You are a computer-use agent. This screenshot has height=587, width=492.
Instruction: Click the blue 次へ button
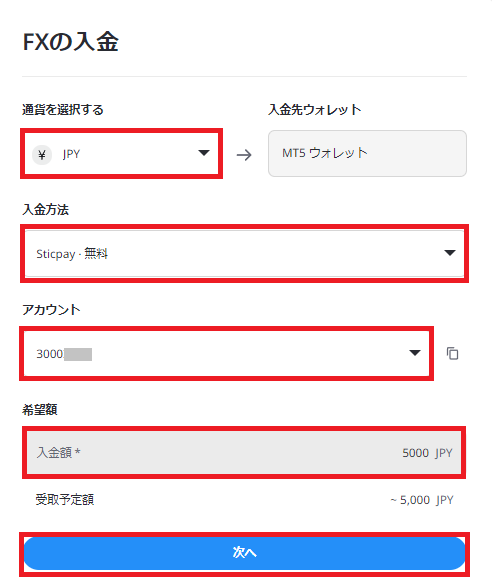[245, 553]
